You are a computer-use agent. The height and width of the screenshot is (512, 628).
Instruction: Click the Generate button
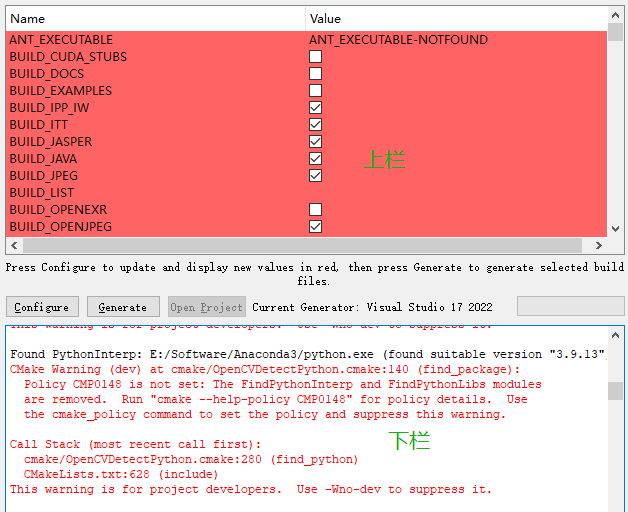[x=123, y=307]
